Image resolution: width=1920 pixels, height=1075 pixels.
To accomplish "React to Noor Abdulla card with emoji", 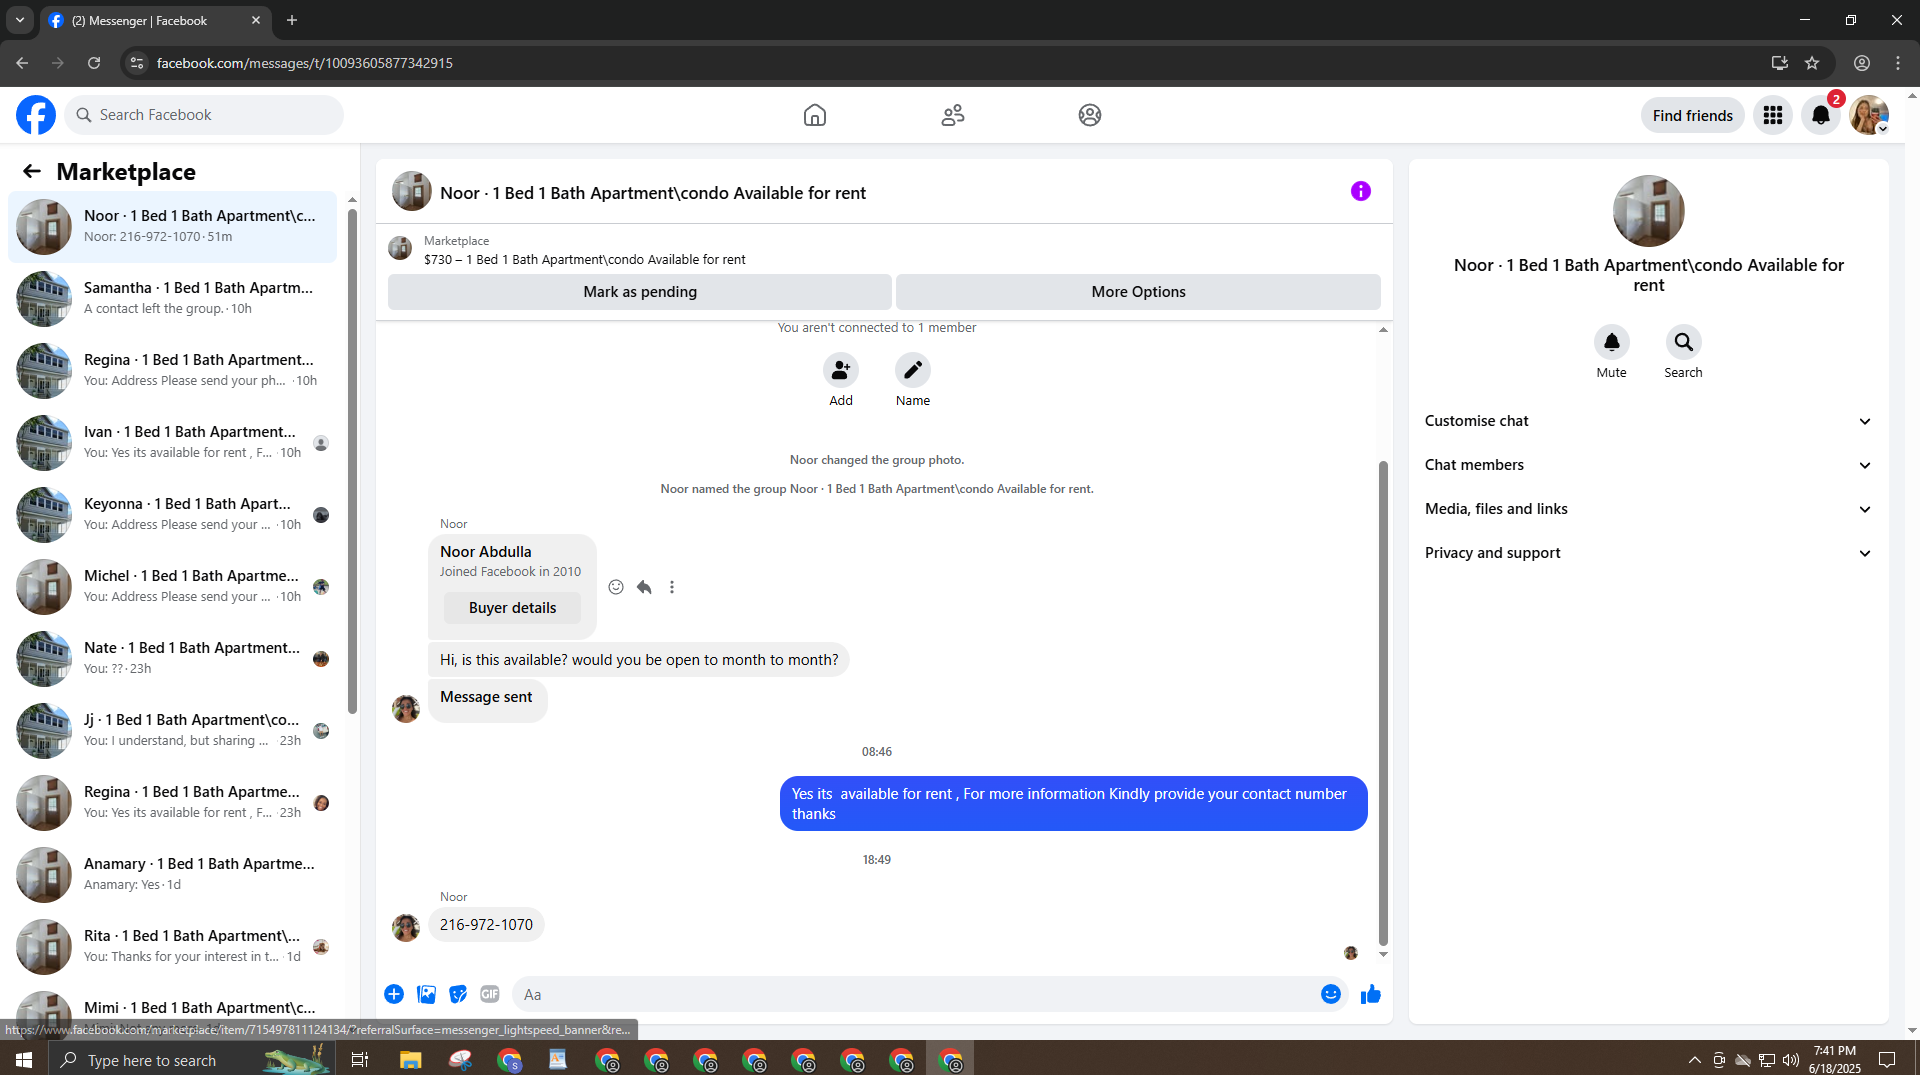I will coord(616,587).
